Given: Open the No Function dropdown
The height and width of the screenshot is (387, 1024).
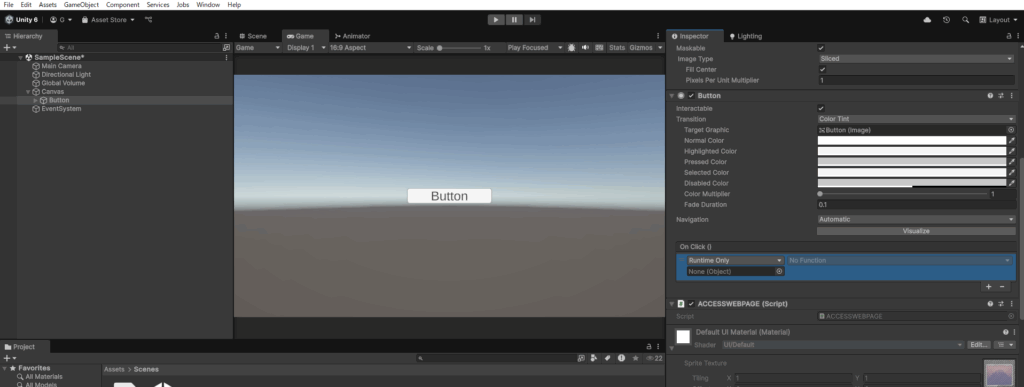Looking at the screenshot, I should 899,260.
